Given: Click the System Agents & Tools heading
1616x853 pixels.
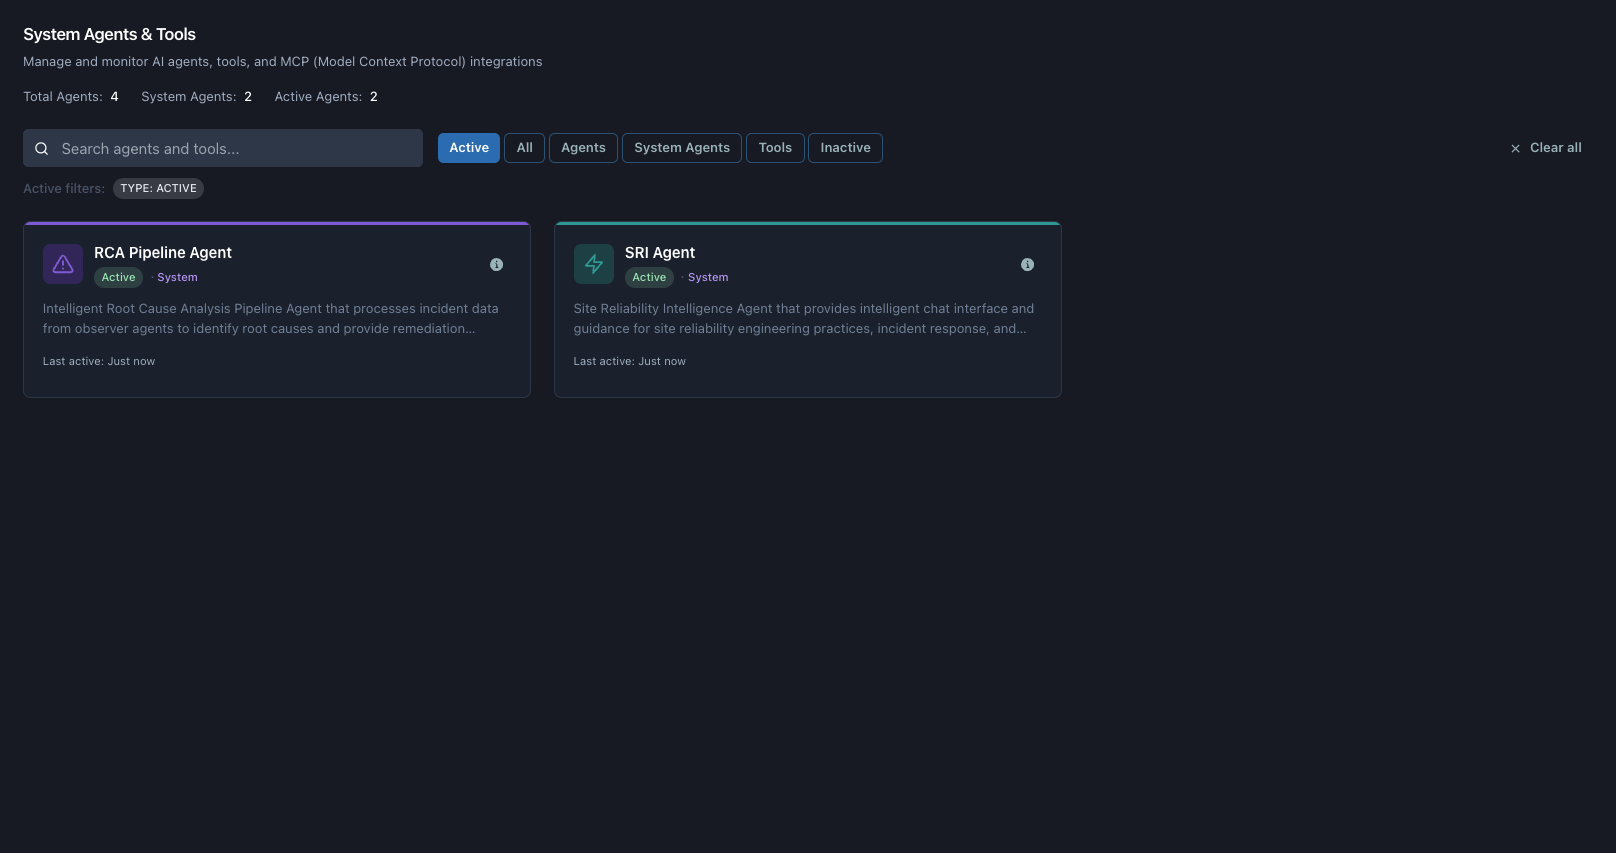Looking at the screenshot, I should coord(110,35).
